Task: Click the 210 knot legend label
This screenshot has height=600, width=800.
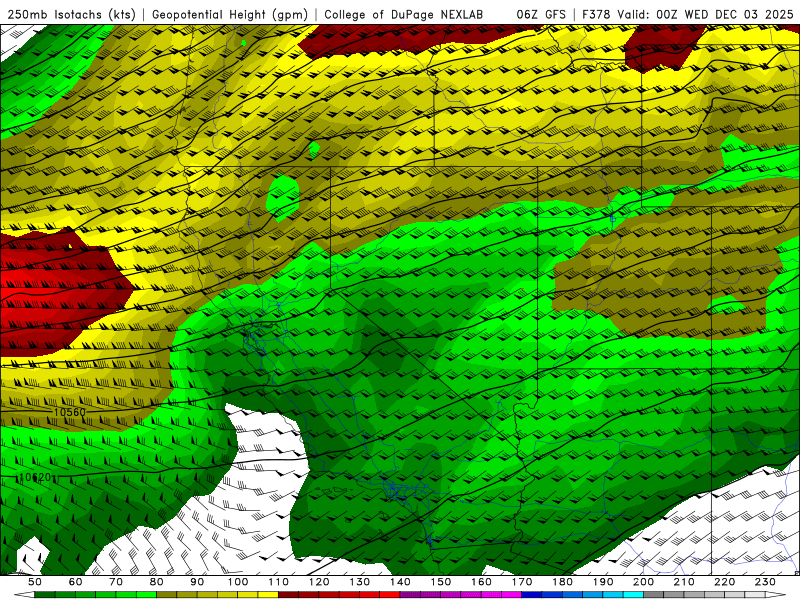Action: pyautogui.click(x=684, y=582)
